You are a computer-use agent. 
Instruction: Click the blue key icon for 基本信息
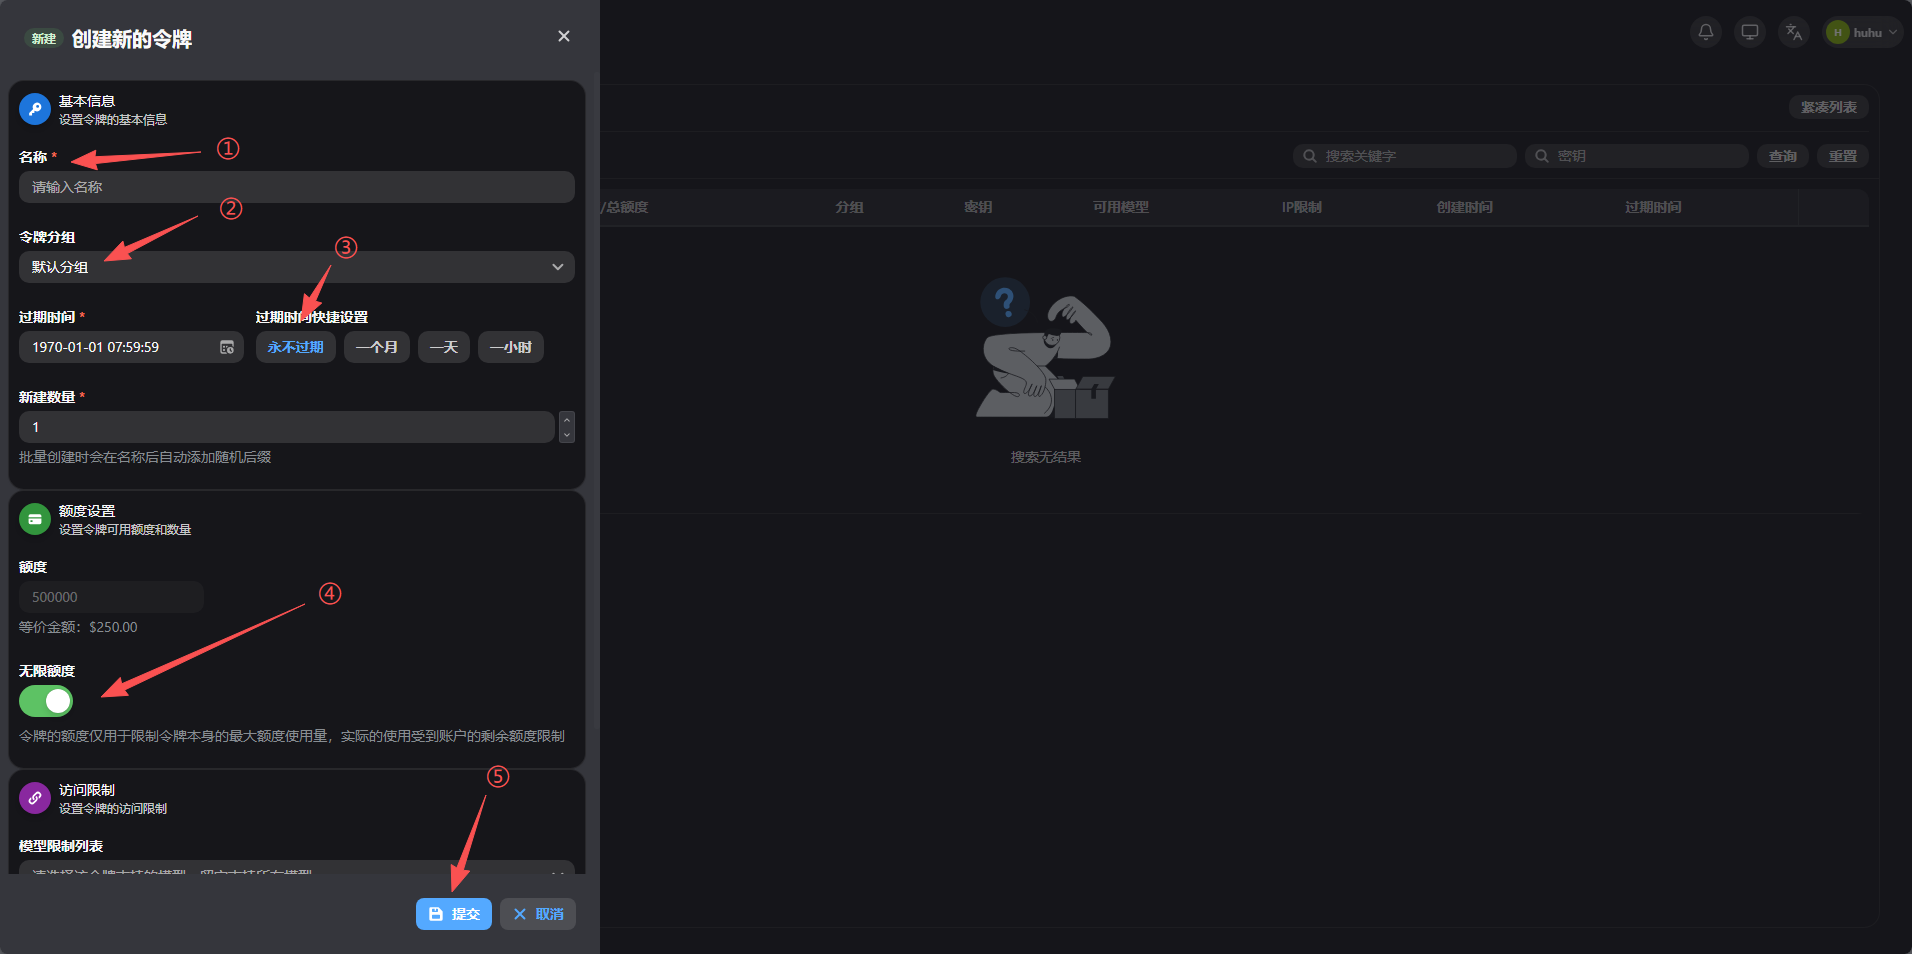[35, 109]
